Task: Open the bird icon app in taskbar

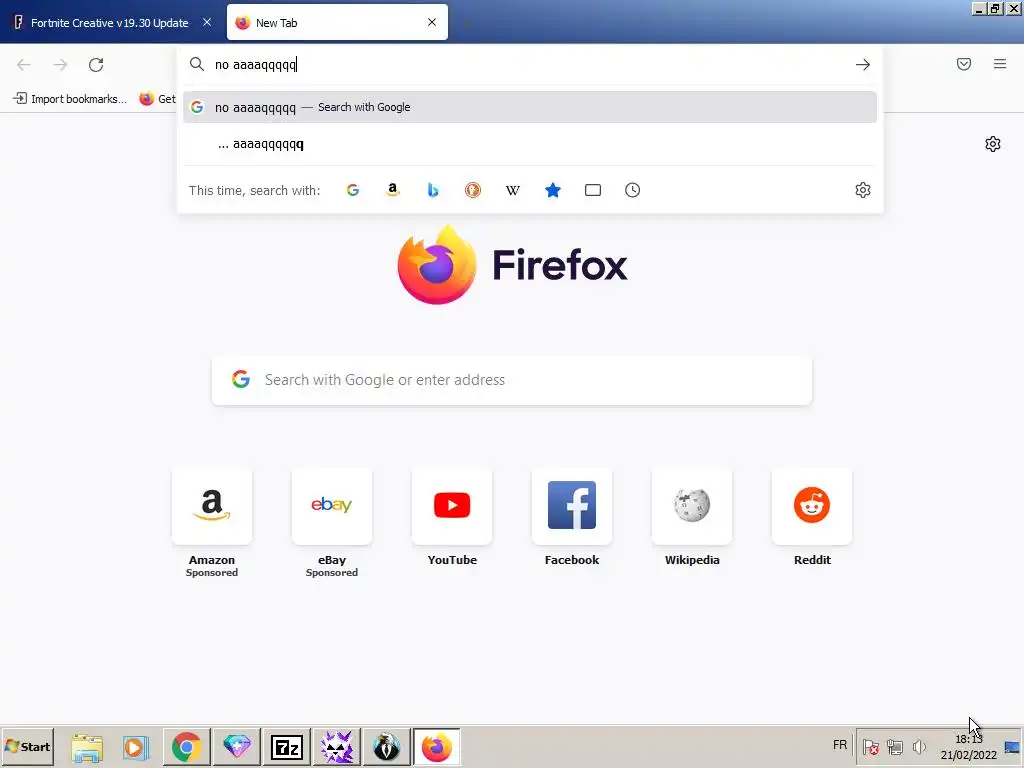Action: pos(387,747)
